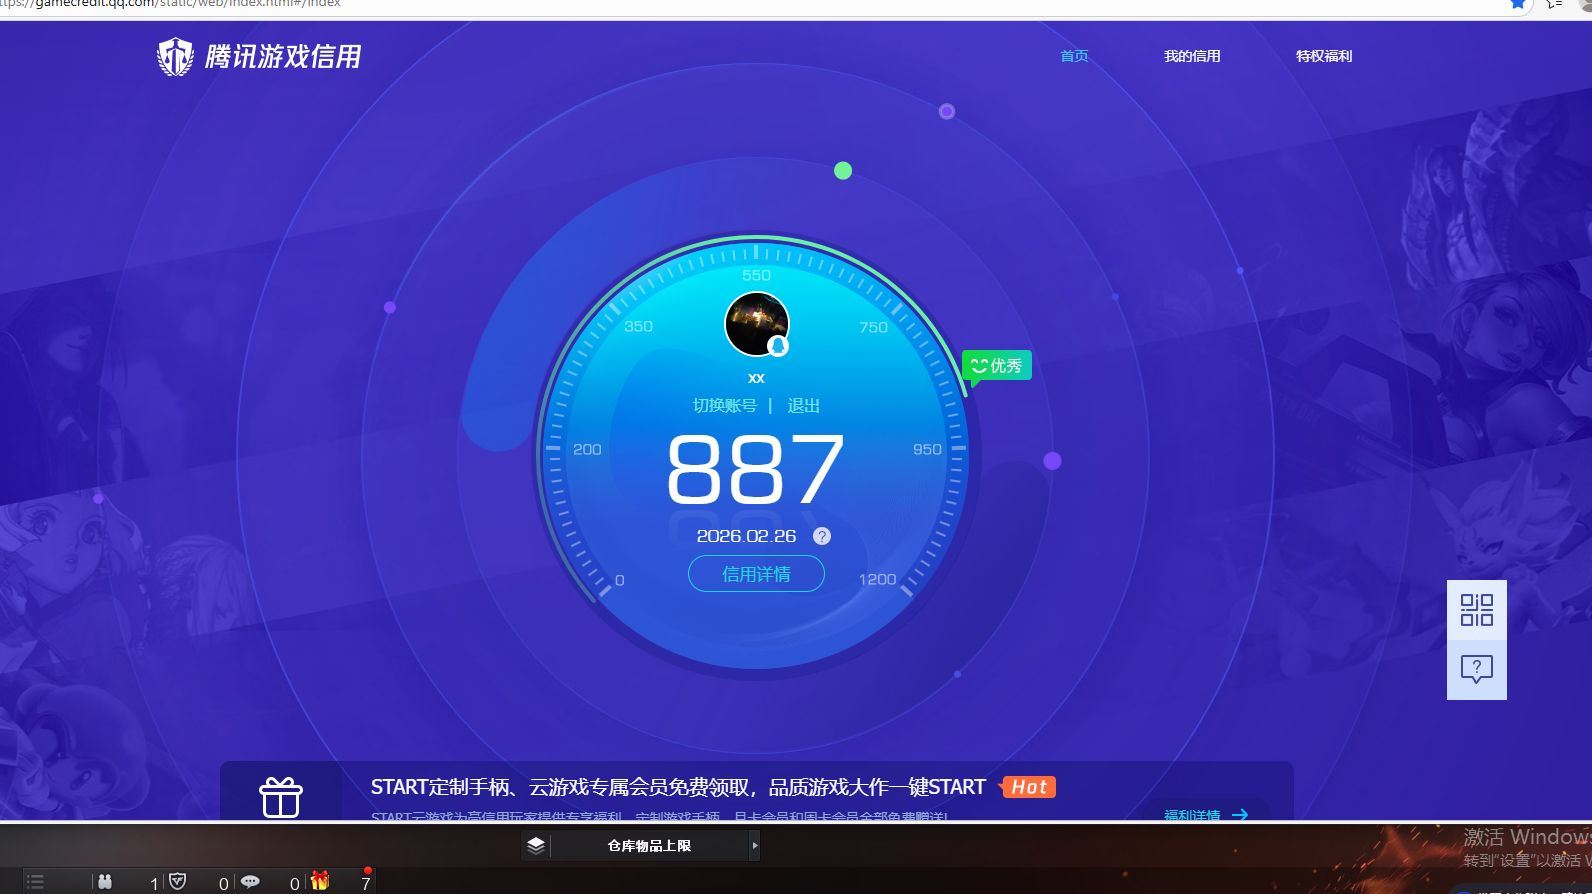Open the chat bubble messages icon

(250, 881)
